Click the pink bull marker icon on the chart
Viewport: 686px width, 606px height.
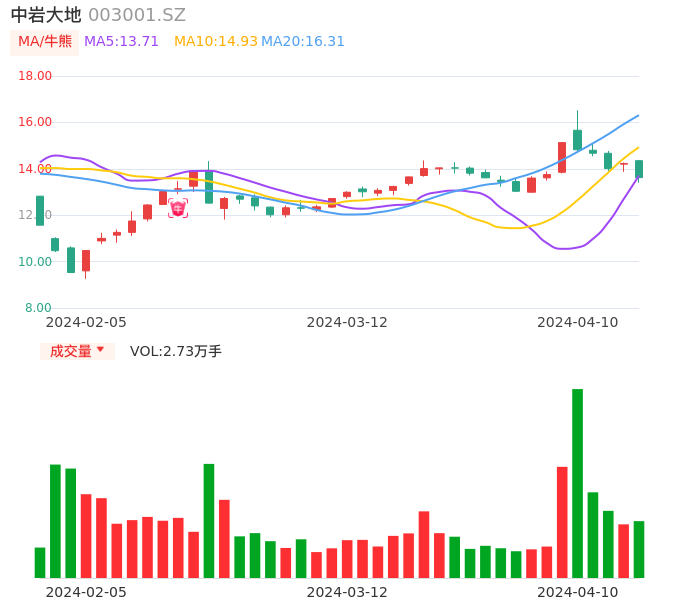pyautogui.click(x=178, y=208)
